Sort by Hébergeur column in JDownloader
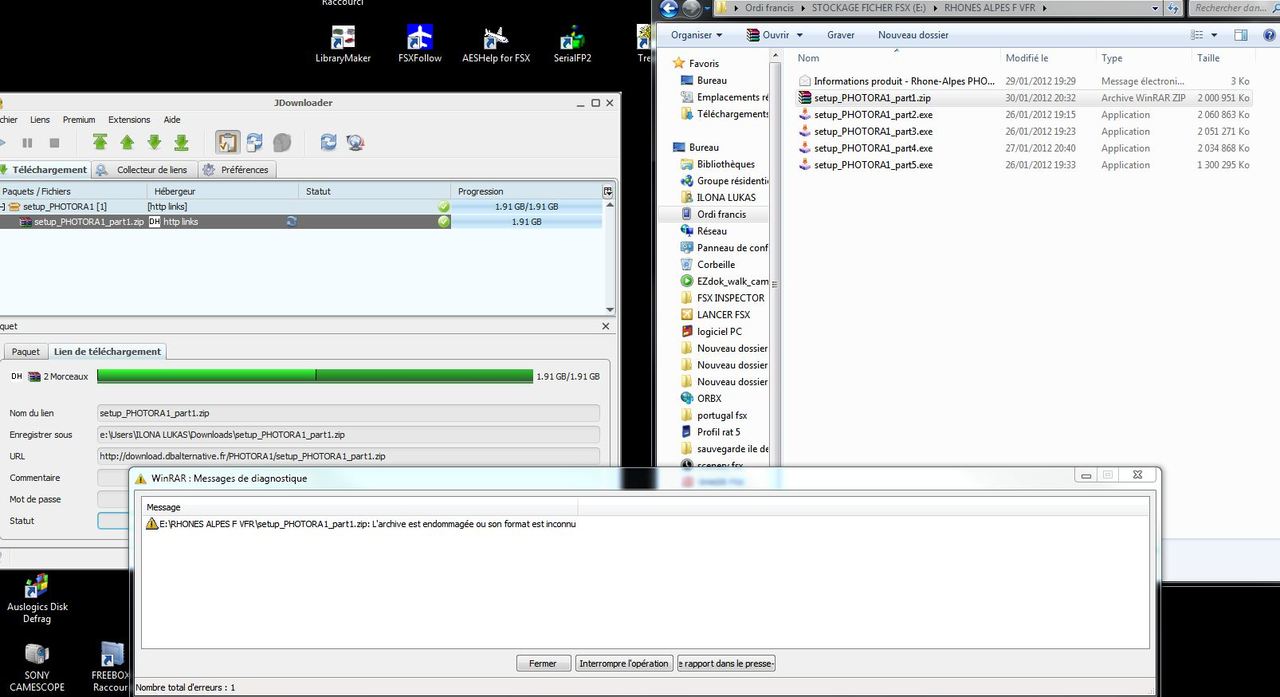1280x697 pixels. click(x=223, y=191)
